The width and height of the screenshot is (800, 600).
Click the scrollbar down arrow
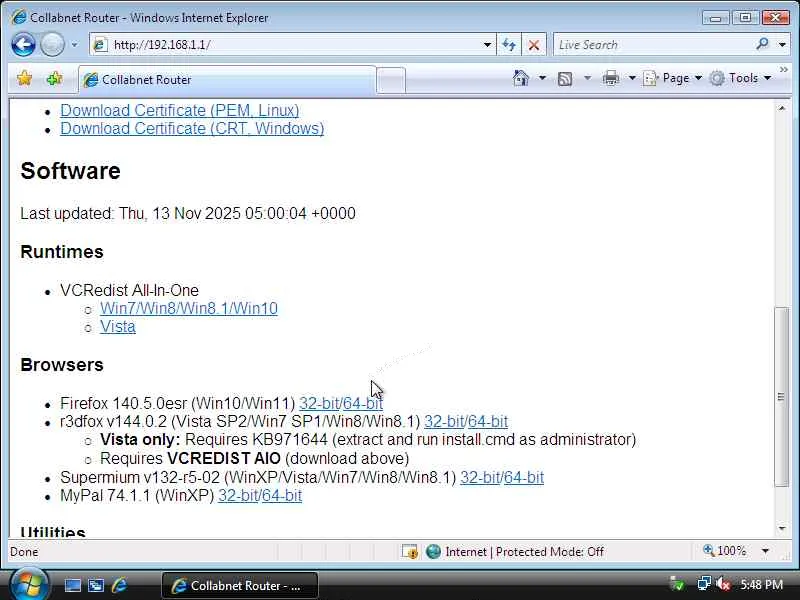coord(782,529)
